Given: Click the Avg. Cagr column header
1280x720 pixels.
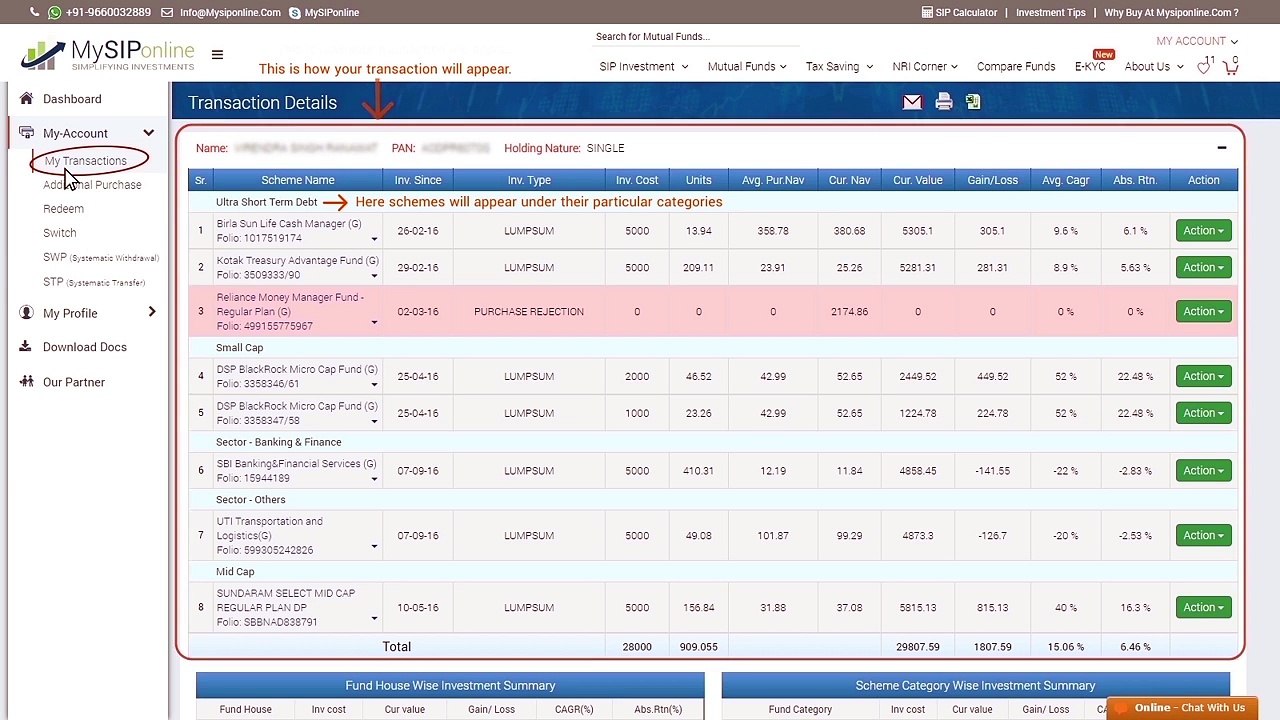Looking at the screenshot, I should pyautogui.click(x=1065, y=180).
